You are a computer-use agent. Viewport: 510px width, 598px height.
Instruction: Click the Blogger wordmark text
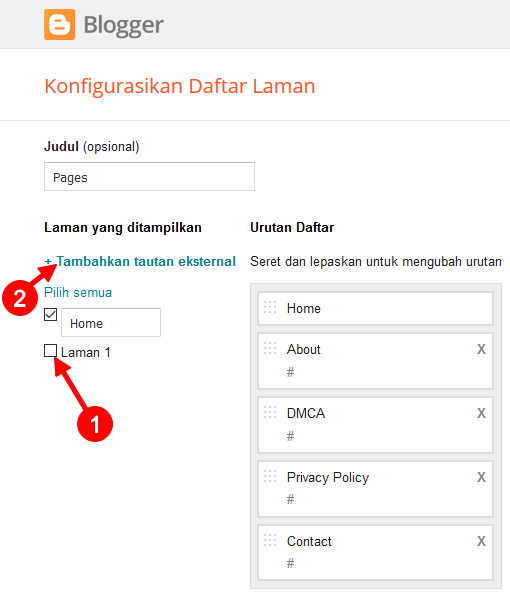coord(124,26)
